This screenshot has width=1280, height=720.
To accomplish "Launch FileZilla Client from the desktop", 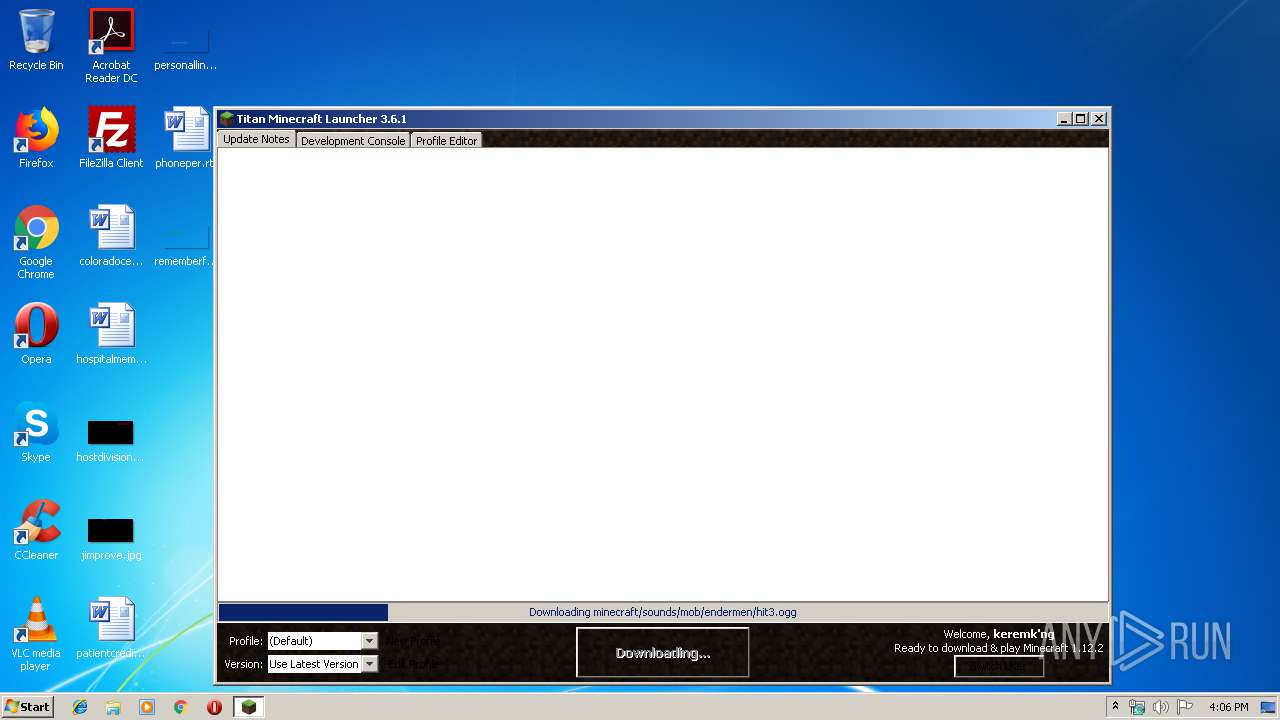I will tap(111, 138).
